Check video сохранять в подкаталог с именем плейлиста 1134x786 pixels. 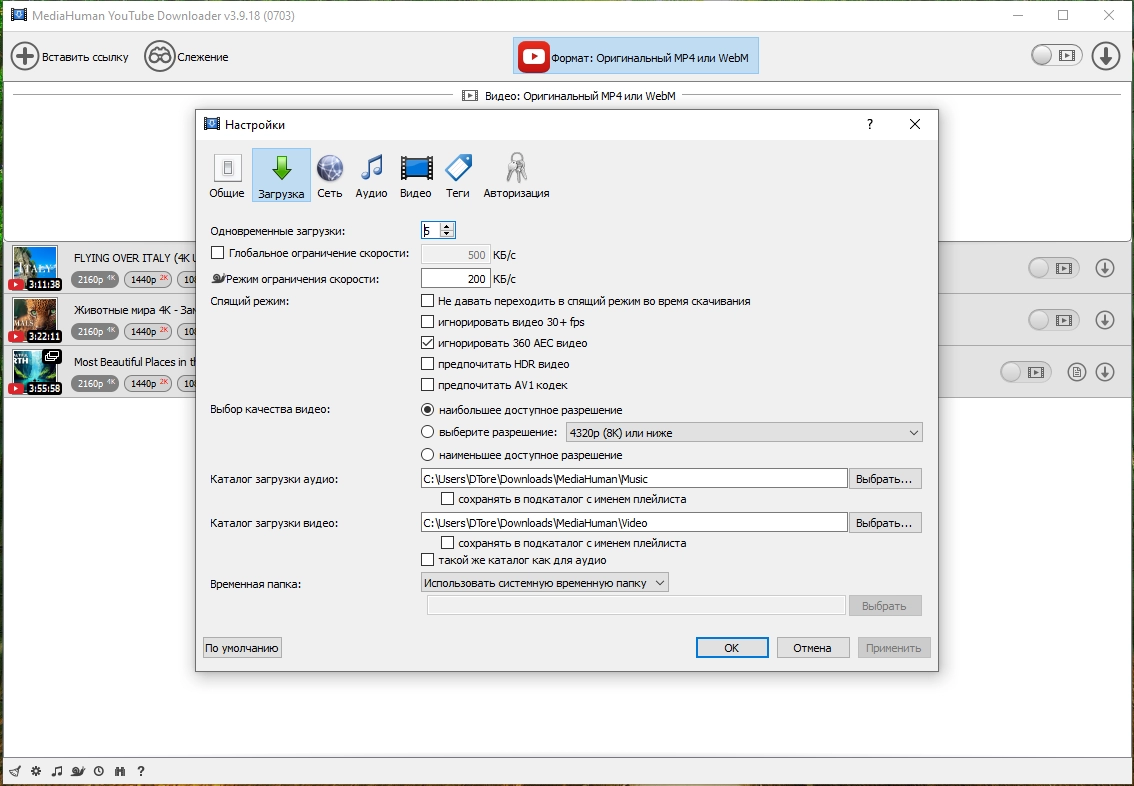pos(448,542)
